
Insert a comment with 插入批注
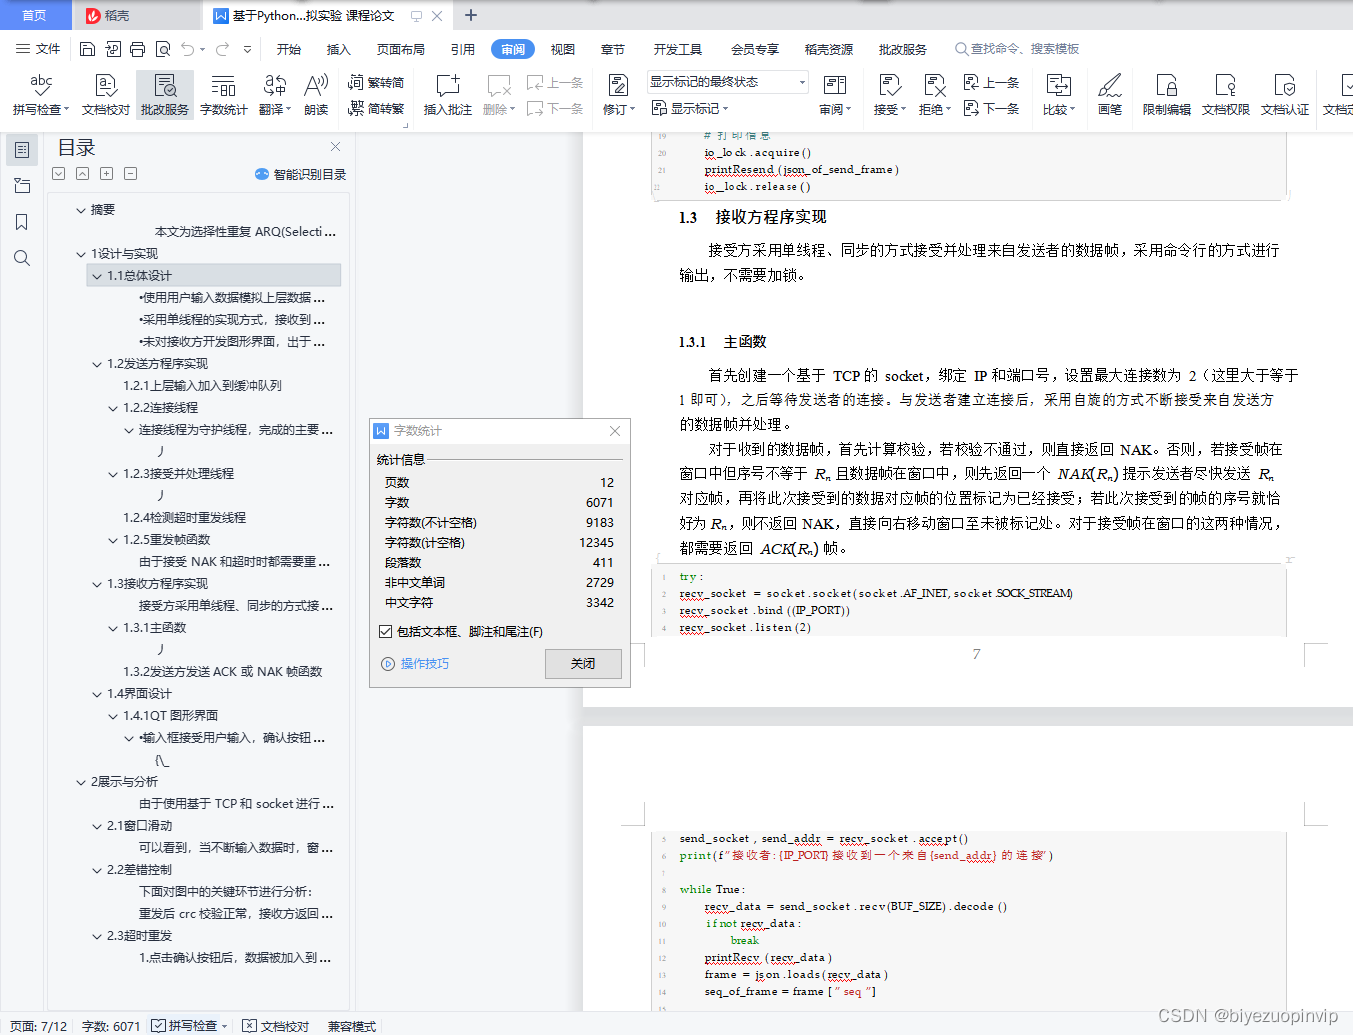(x=447, y=95)
